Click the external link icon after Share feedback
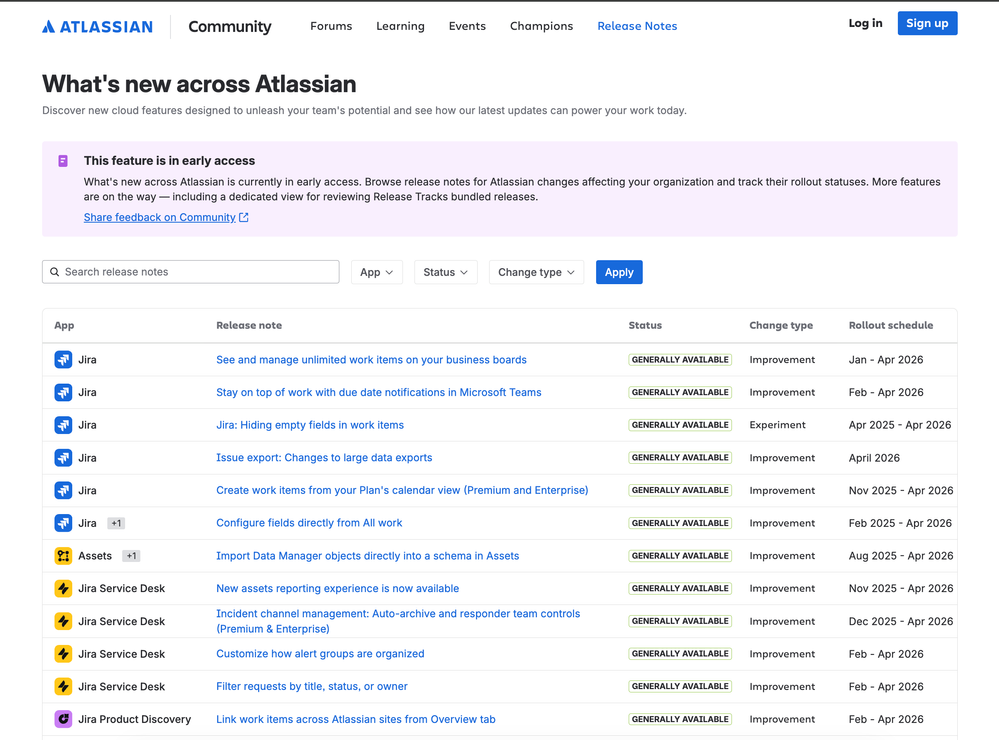The height and width of the screenshot is (740, 999). [243, 217]
